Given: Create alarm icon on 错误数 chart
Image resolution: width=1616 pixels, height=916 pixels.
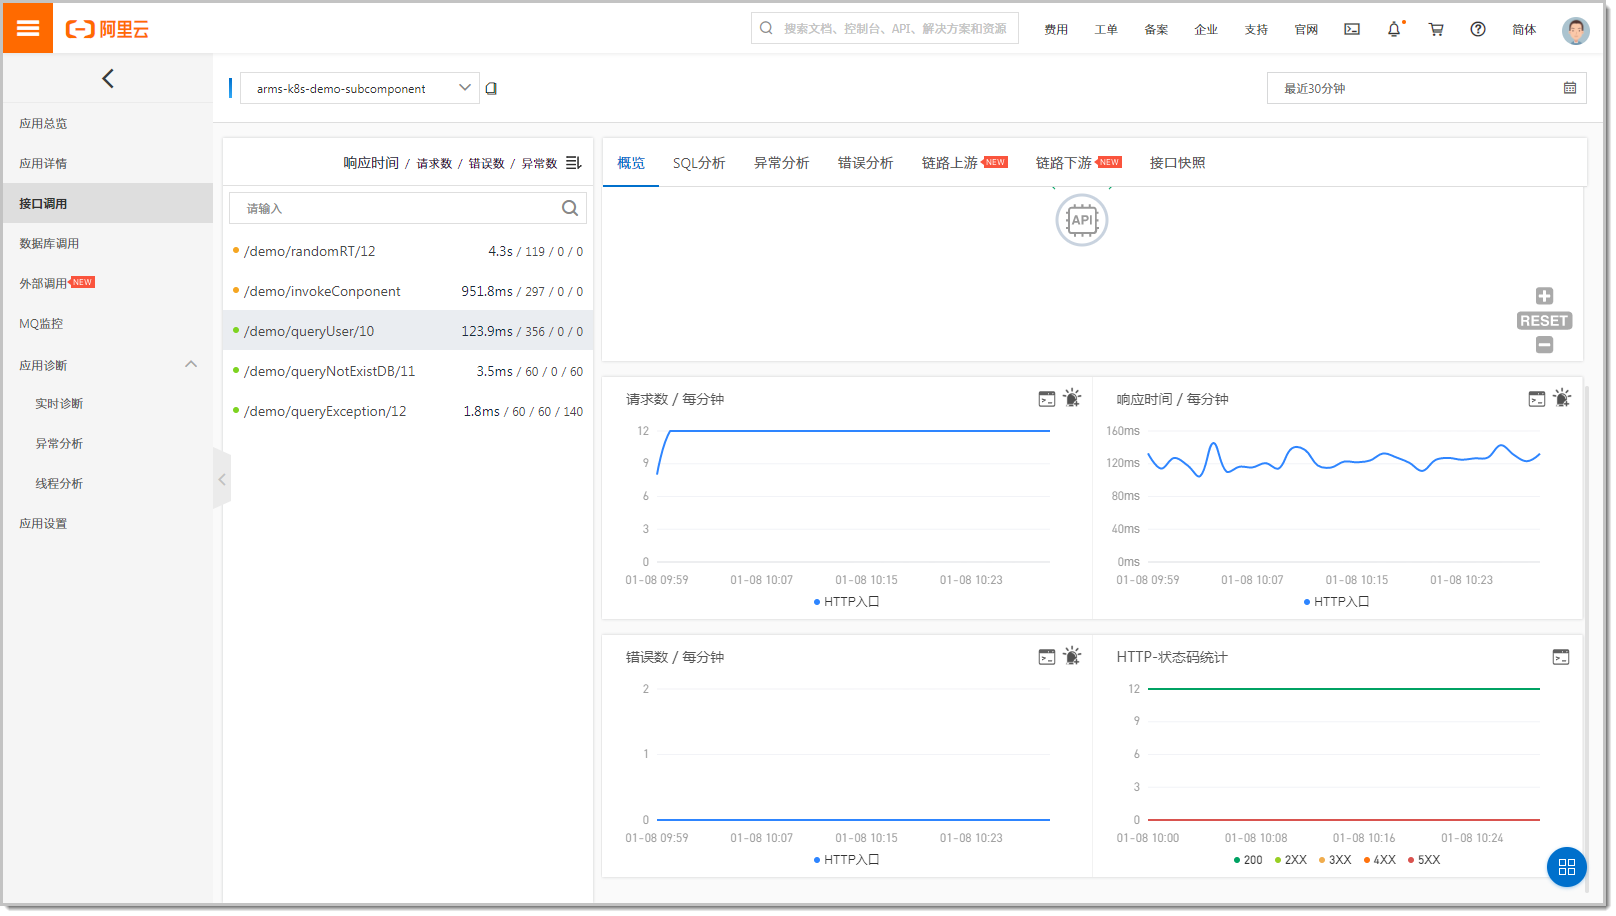Looking at the screenshot, I should coord(1072,656).
